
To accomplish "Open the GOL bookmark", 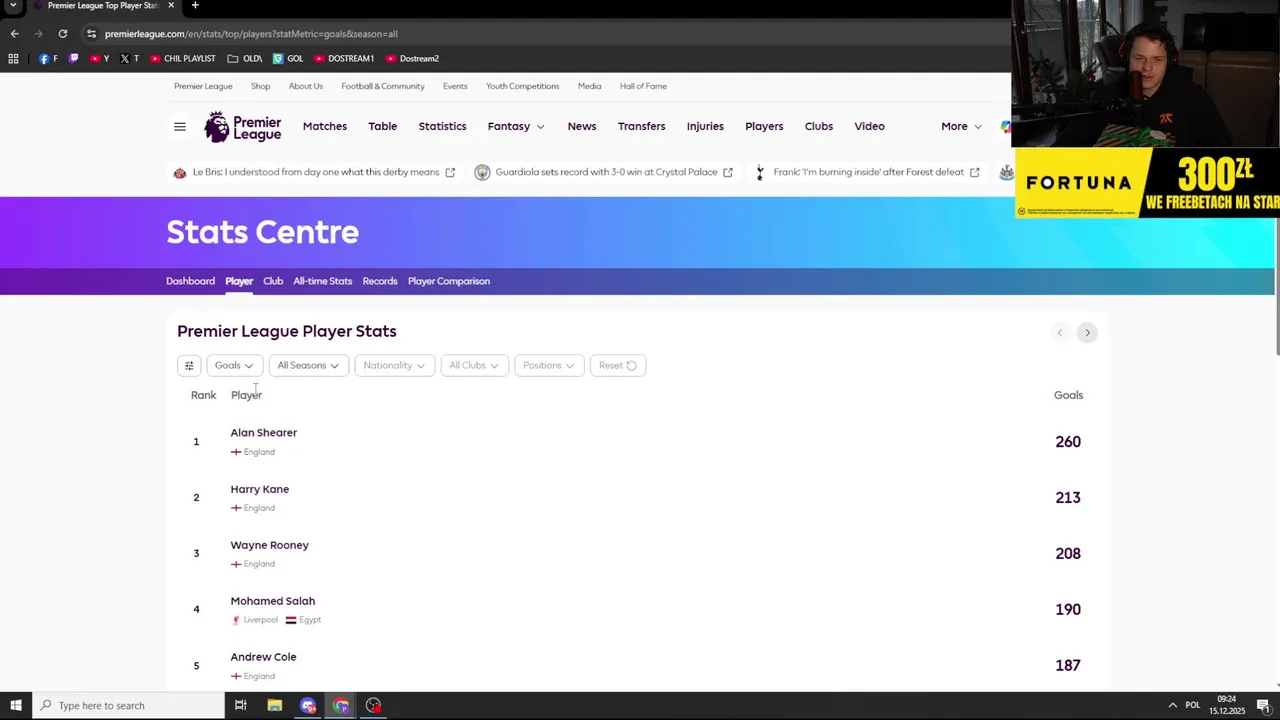I will tap(288, 59).
